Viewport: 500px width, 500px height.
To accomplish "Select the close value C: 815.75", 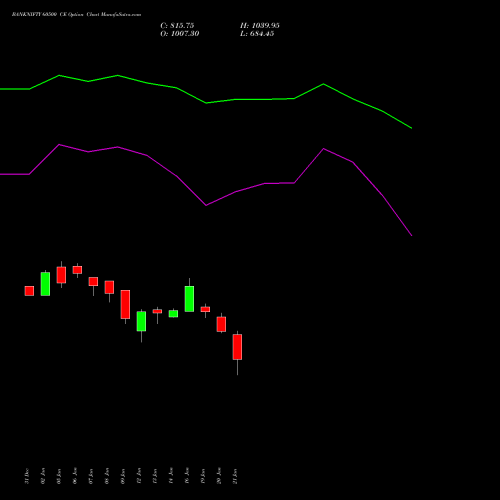I will [177, 26].
